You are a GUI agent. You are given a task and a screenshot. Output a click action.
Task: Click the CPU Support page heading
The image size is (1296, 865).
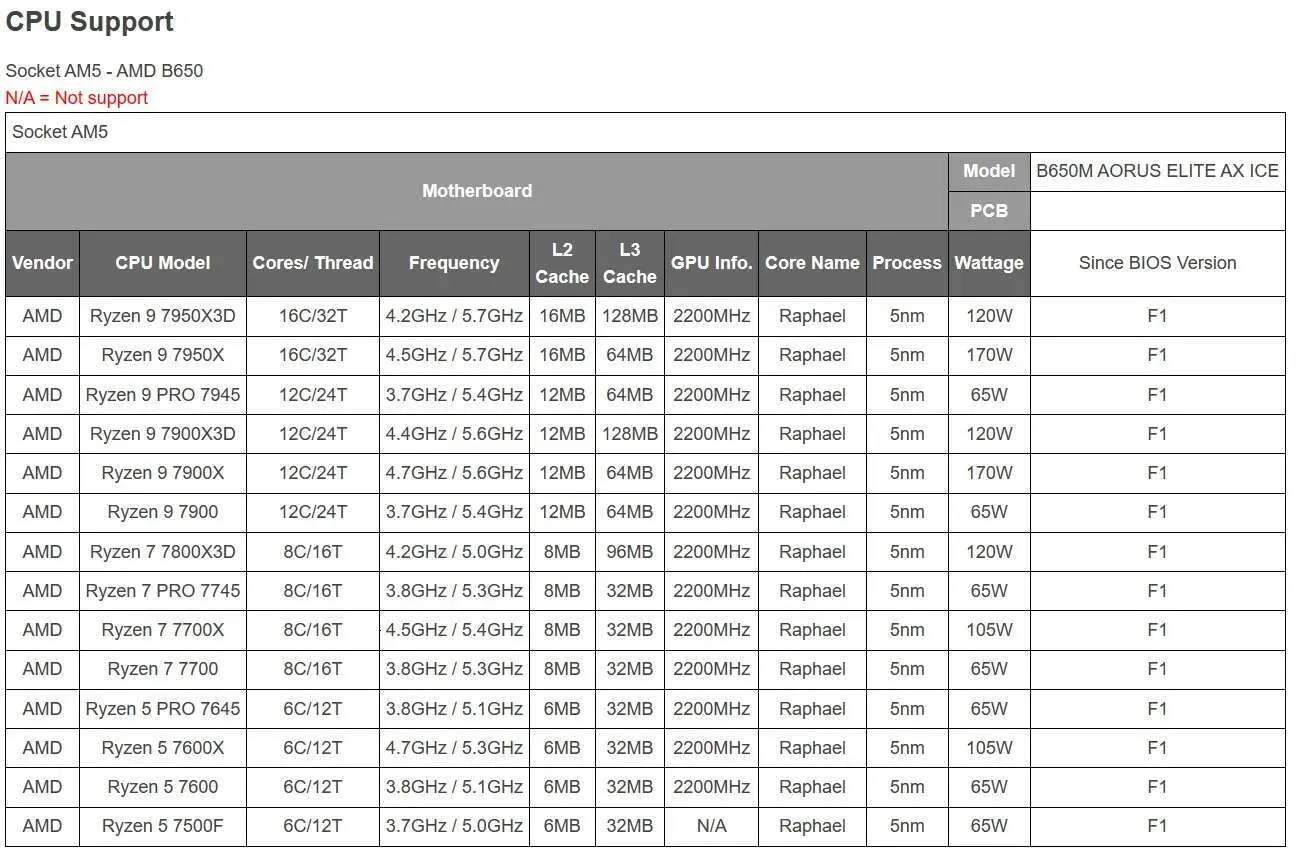[x=90, y=22]
